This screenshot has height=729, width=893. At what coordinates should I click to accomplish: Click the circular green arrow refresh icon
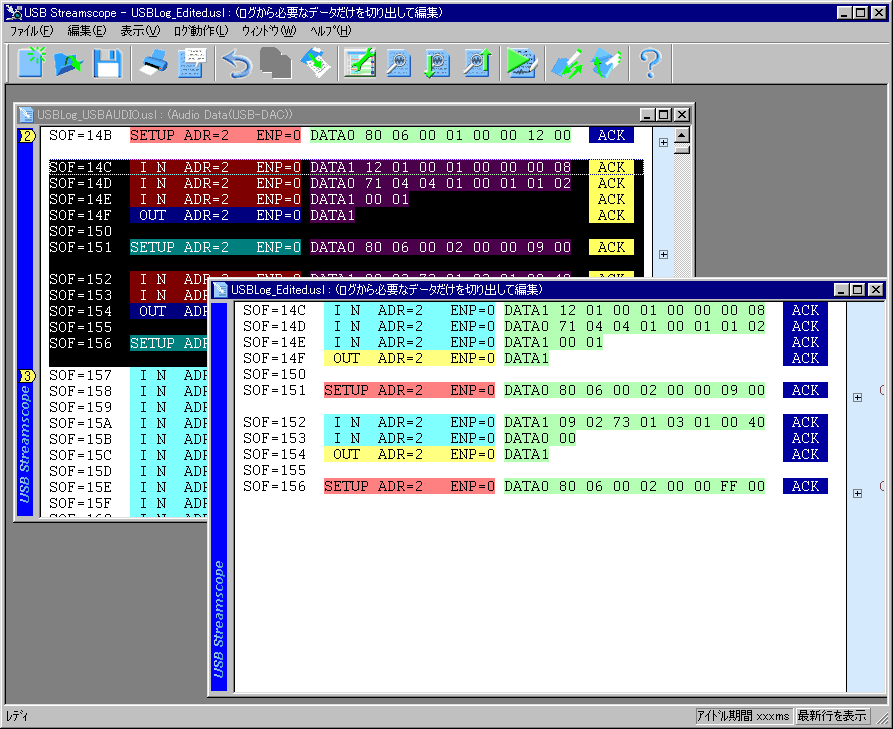tap(606, 63)
